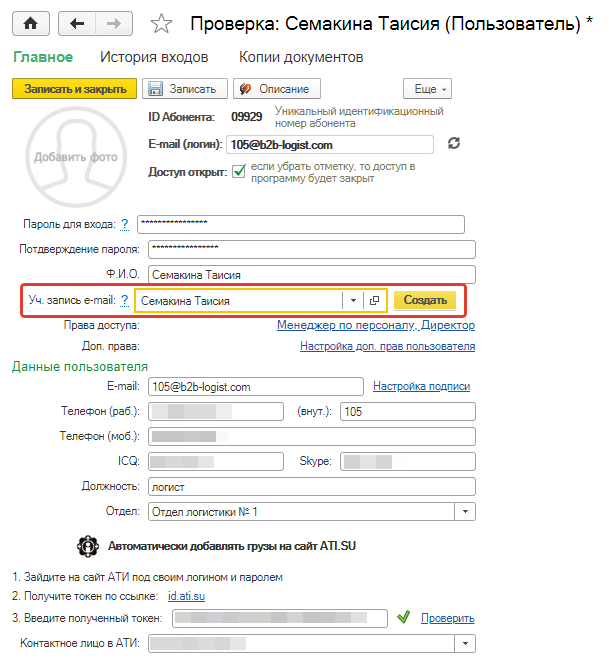Viewport: 609px width, 671px height.
Task: Navigate forward with the right arrow
Action: pyautogui.click(x=114, y=23)
